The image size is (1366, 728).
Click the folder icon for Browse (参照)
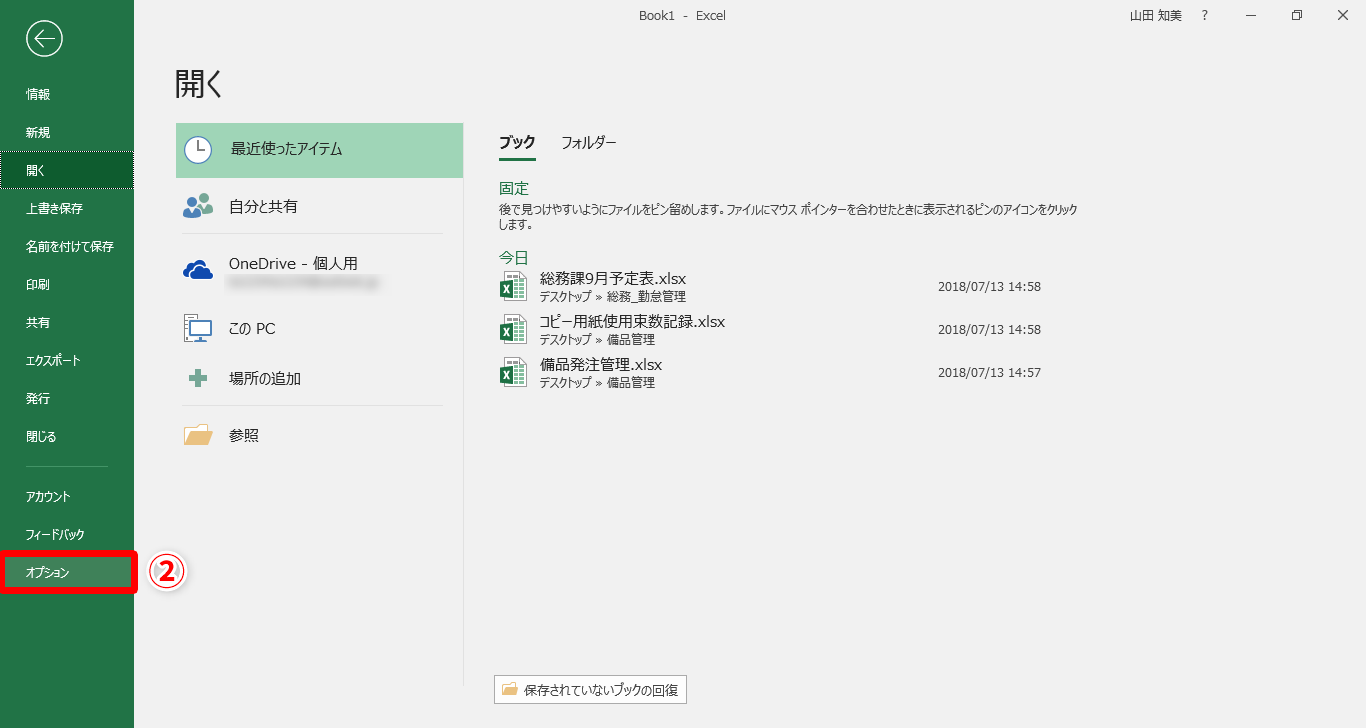[198, 435]
